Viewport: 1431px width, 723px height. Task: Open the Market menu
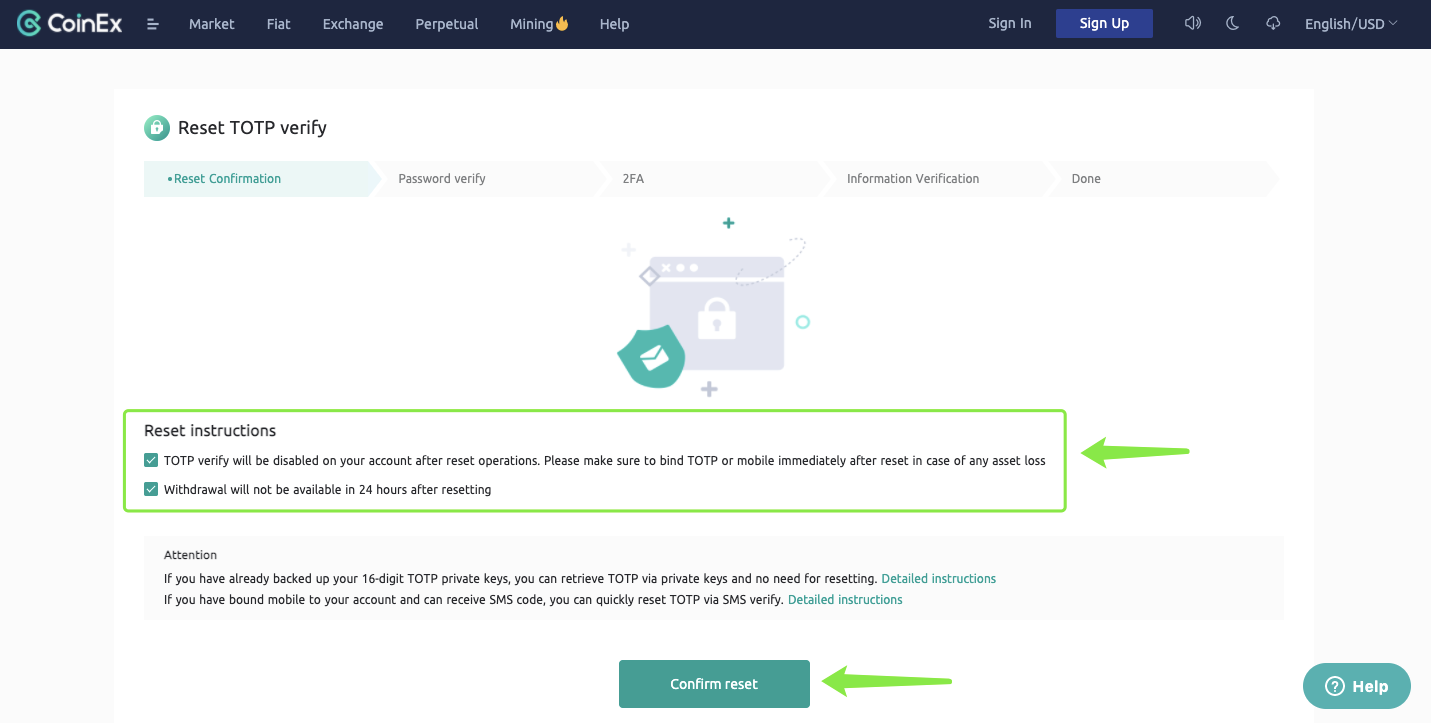pyautogui.click(x=212, y=24)
